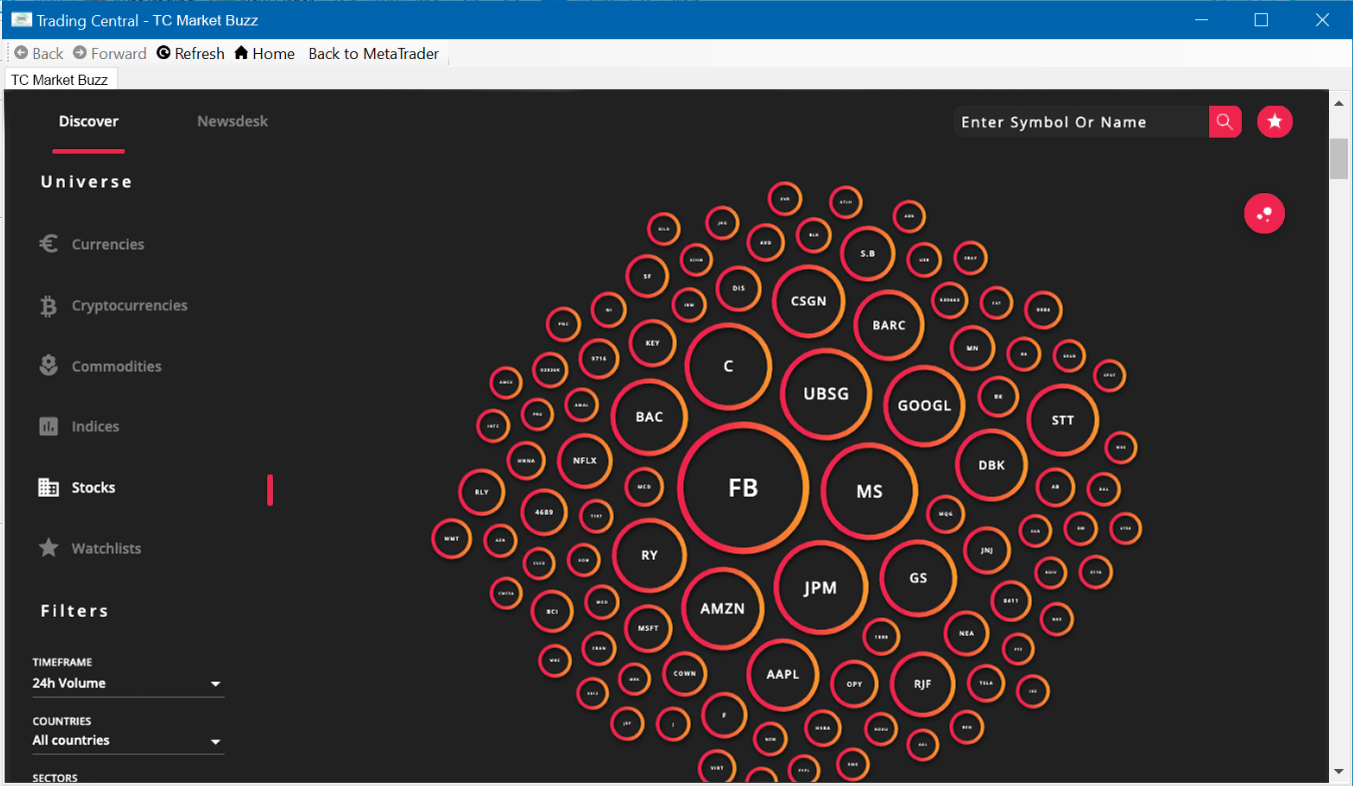Open the Indices chart icon
1353x786 pixels.
pyautogui.click(x=48, y=427)
